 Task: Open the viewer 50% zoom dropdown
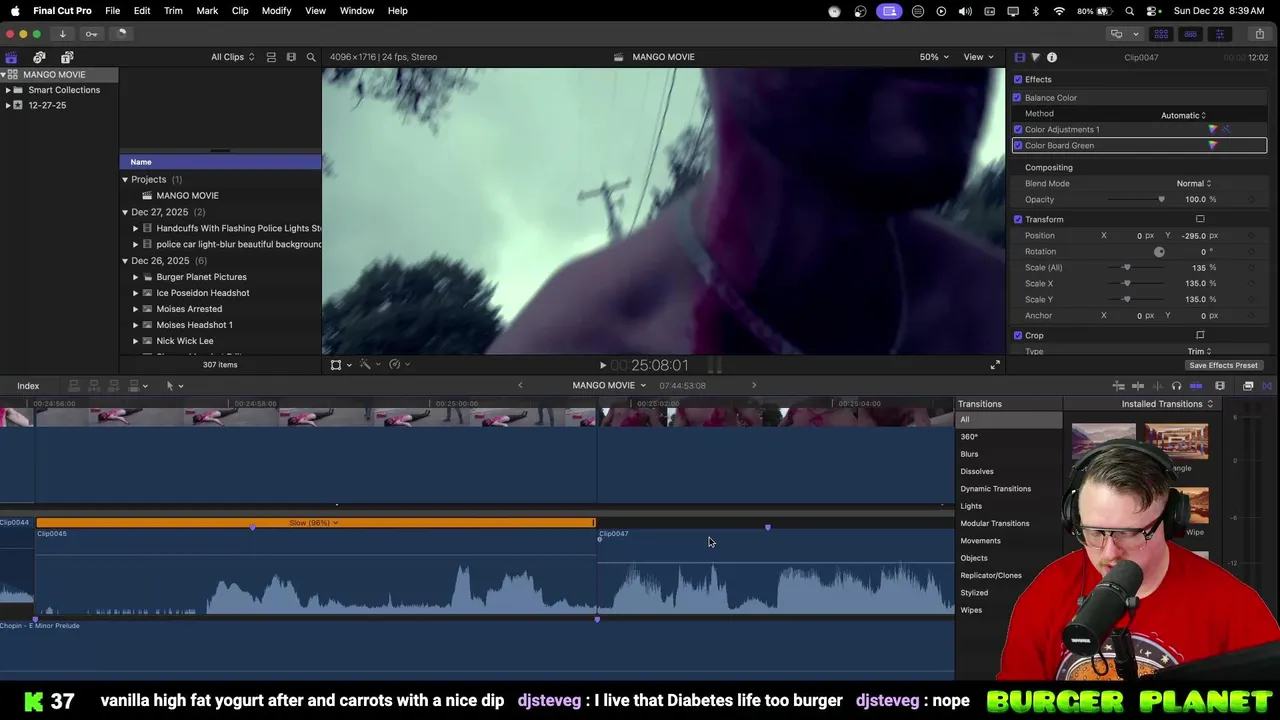(x=934, y=57)
